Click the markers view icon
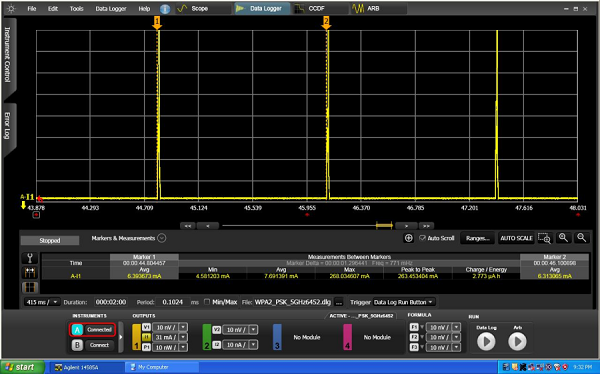 (30, 273)
